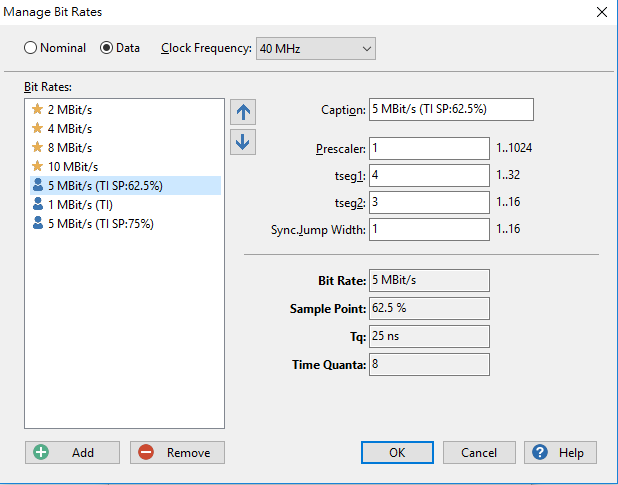Click the tseg1 input field

(429, 175)
